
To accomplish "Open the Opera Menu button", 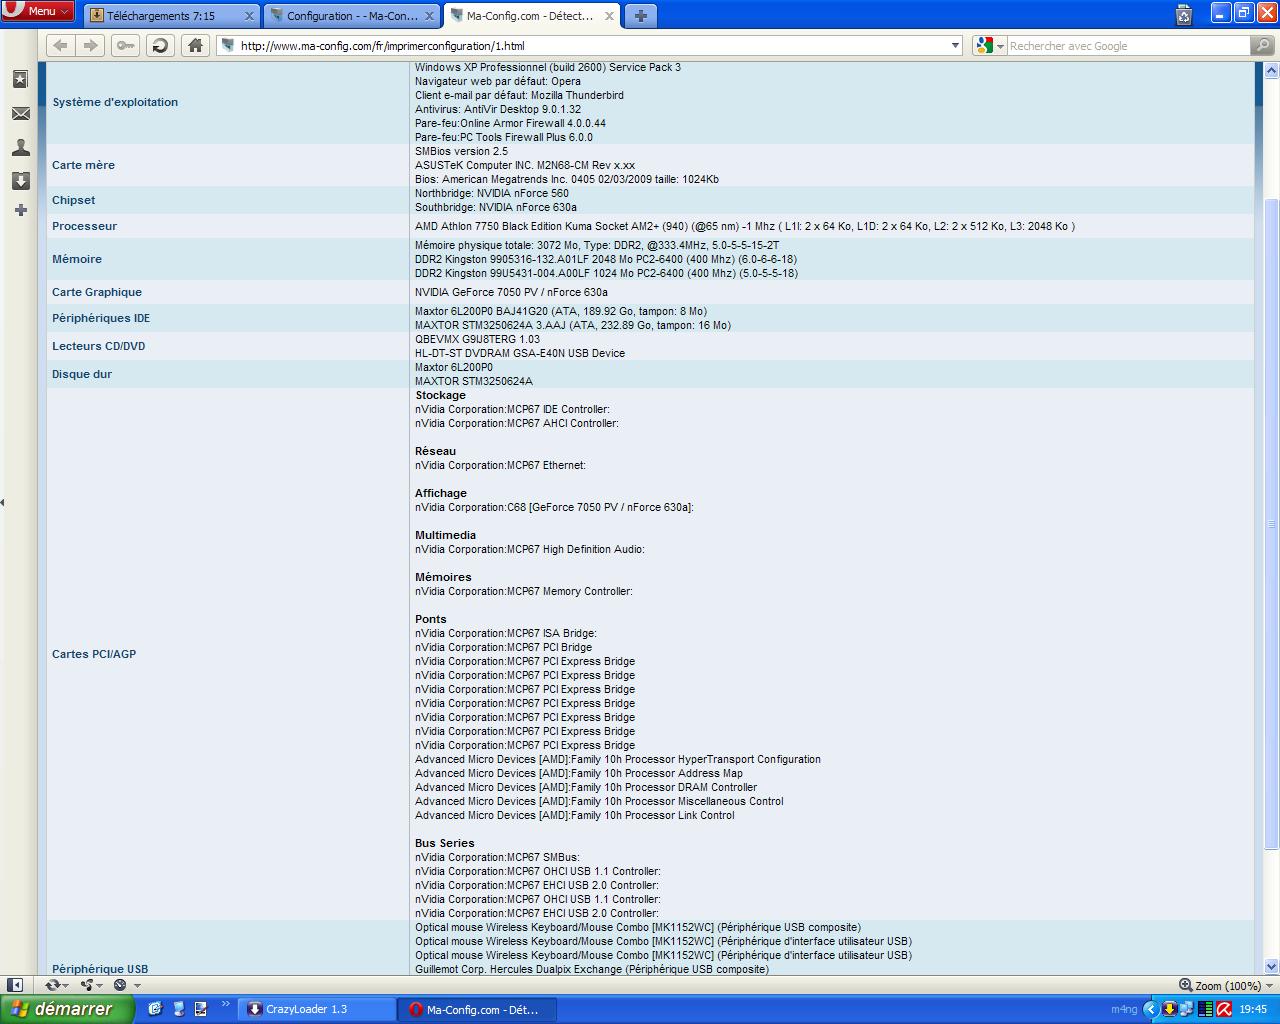I will (x=39, y=11).
